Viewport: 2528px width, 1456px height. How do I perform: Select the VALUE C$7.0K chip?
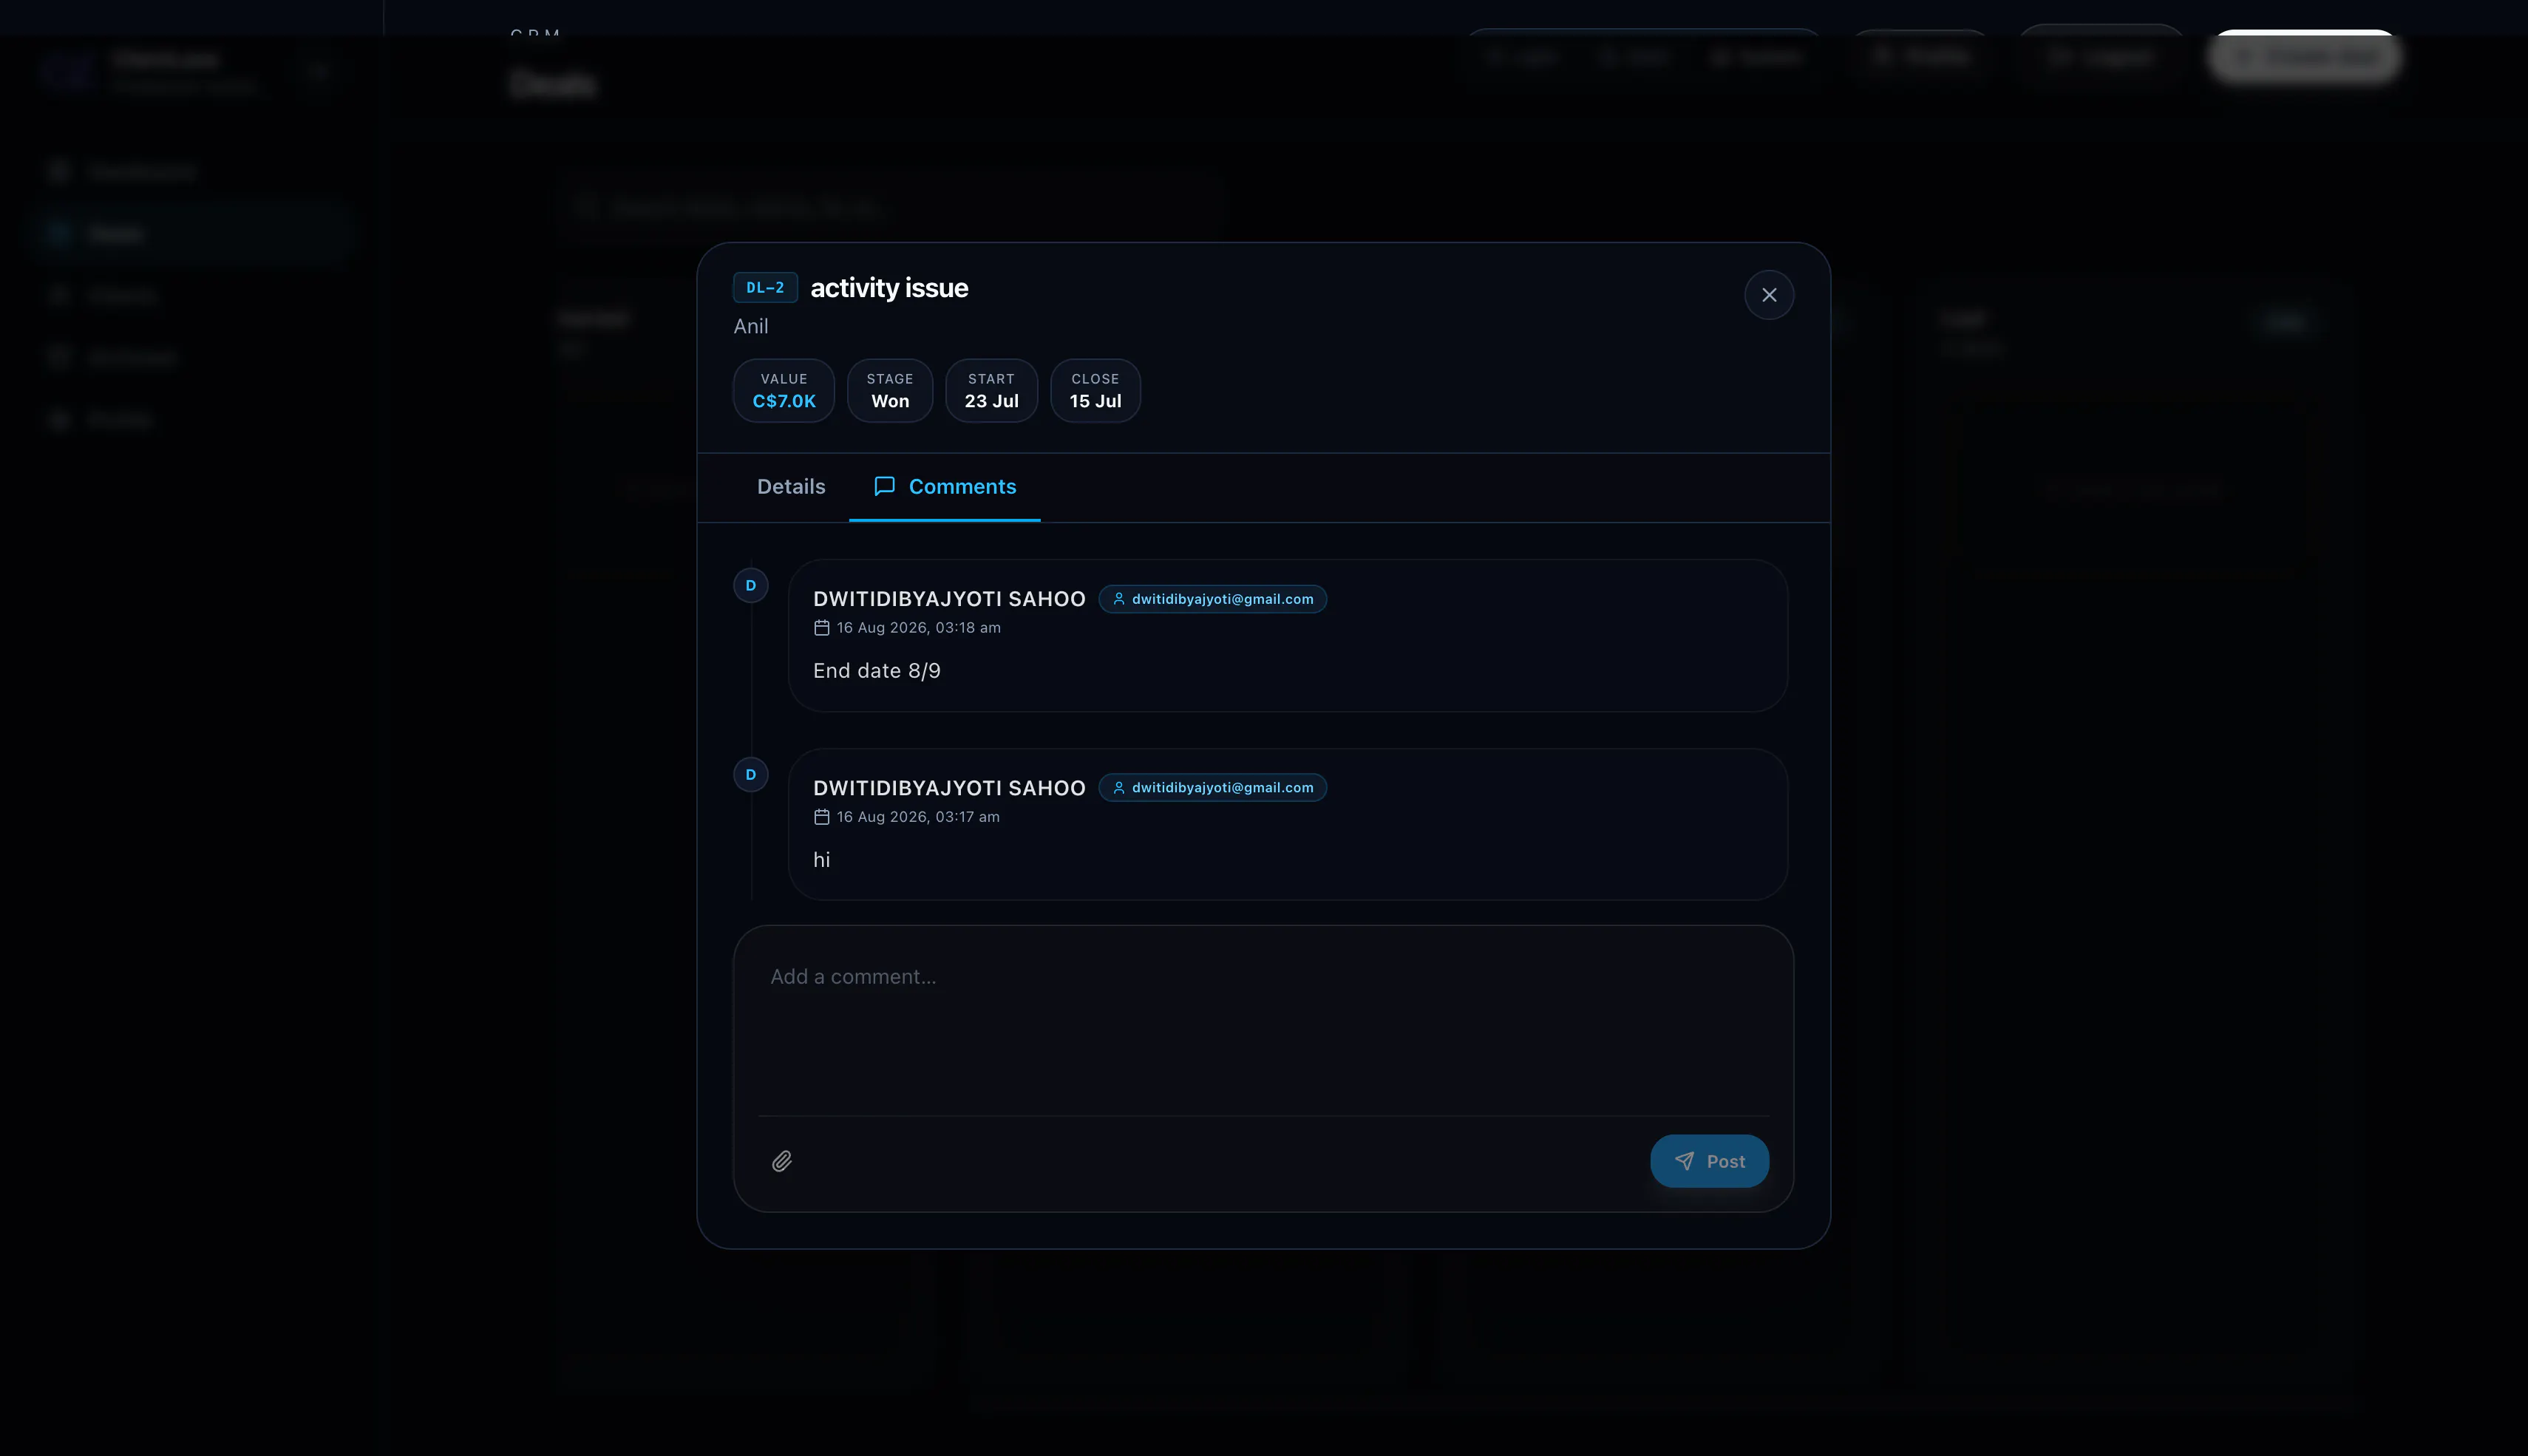point(784,390)
